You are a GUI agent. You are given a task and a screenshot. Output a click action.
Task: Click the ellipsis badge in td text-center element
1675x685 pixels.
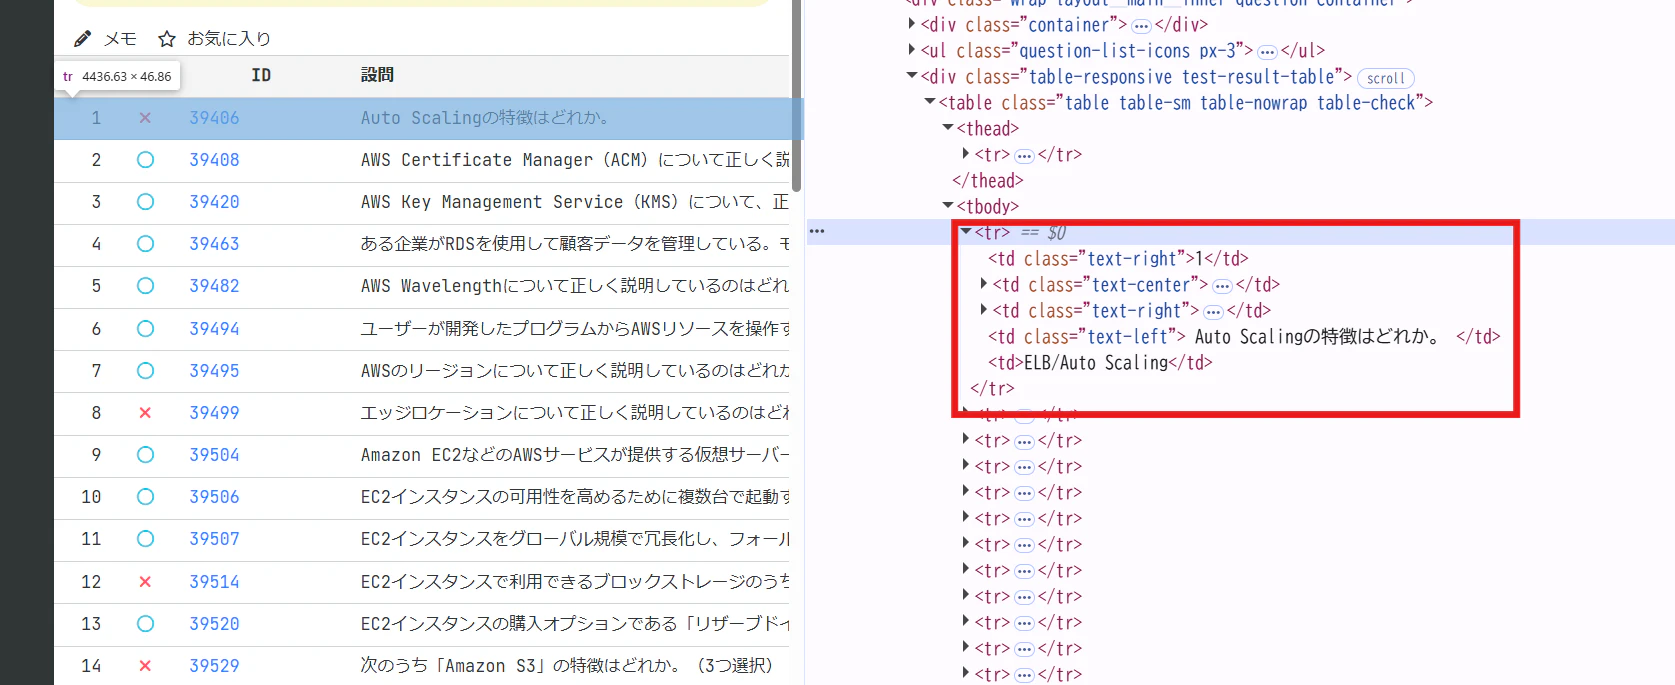(x=1222, y=286)
